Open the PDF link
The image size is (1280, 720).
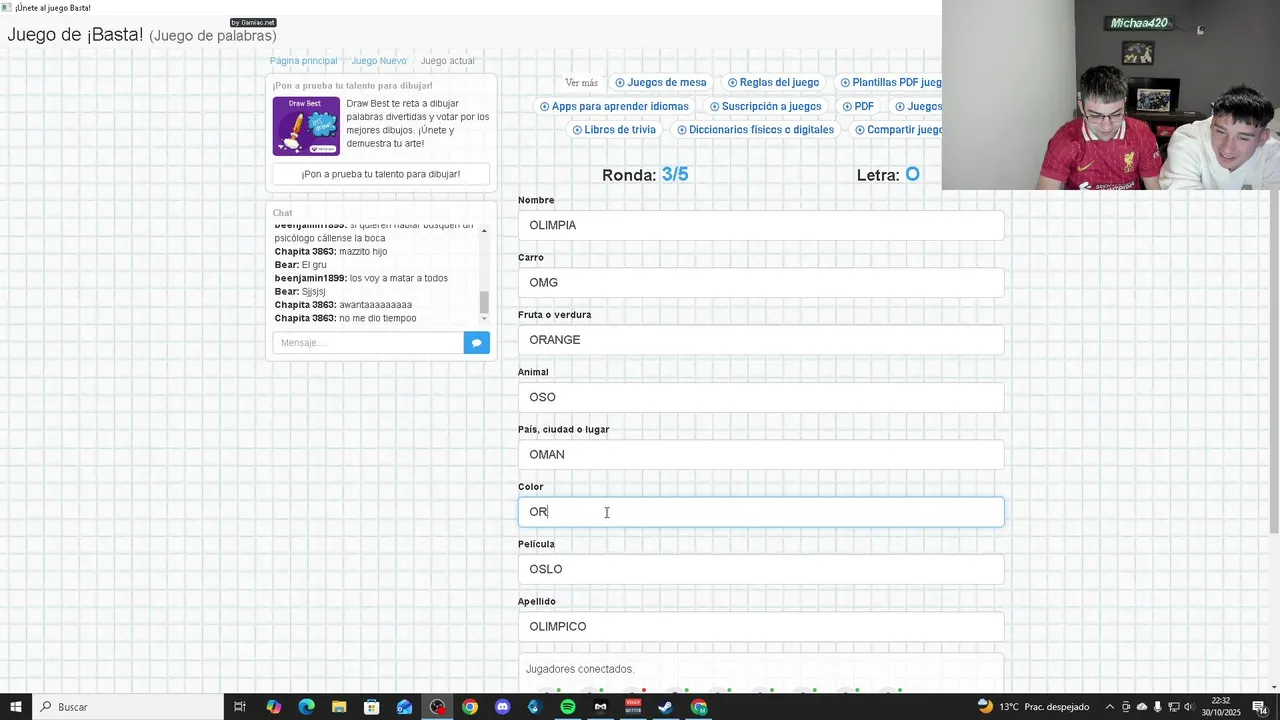858,107
